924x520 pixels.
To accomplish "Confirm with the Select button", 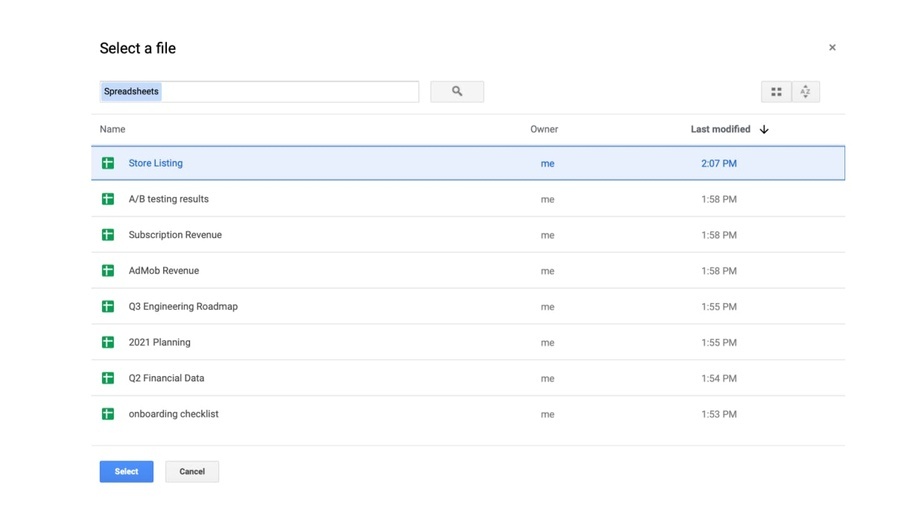I will click(x=127, y=472).
